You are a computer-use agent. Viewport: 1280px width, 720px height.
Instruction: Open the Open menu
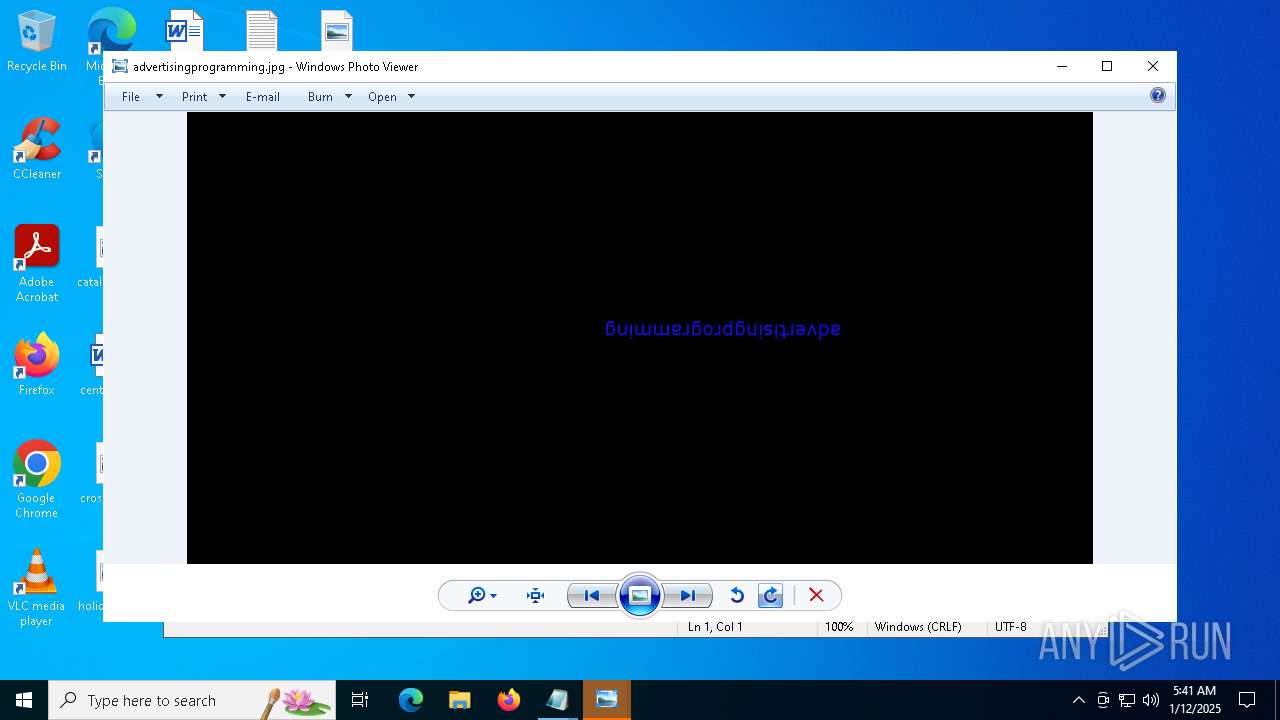[382, 97]
